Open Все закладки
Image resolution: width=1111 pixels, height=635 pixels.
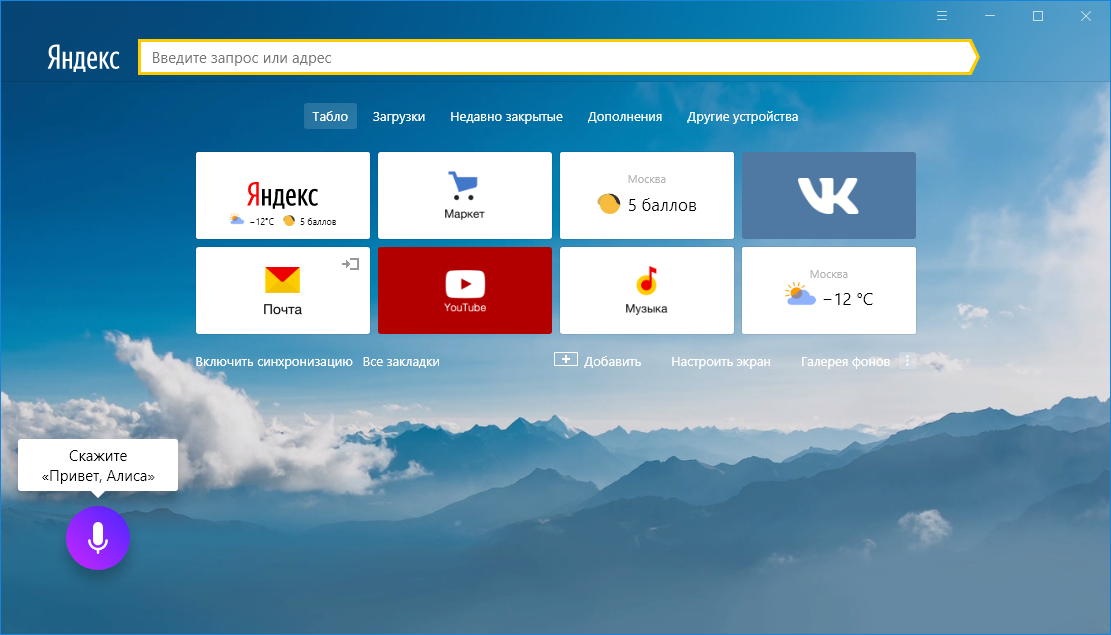point(400,361)
